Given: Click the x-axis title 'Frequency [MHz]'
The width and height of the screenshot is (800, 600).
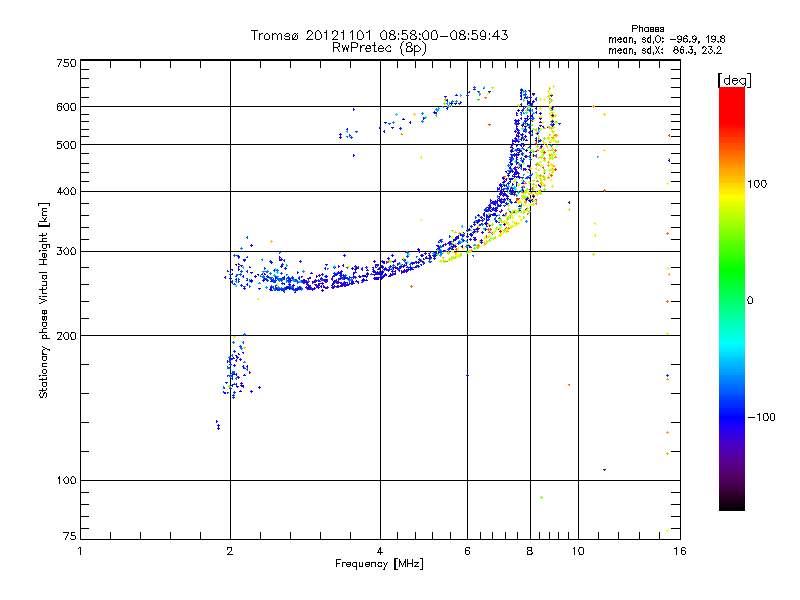Looking at the screenshot, I should pos(379,564).
